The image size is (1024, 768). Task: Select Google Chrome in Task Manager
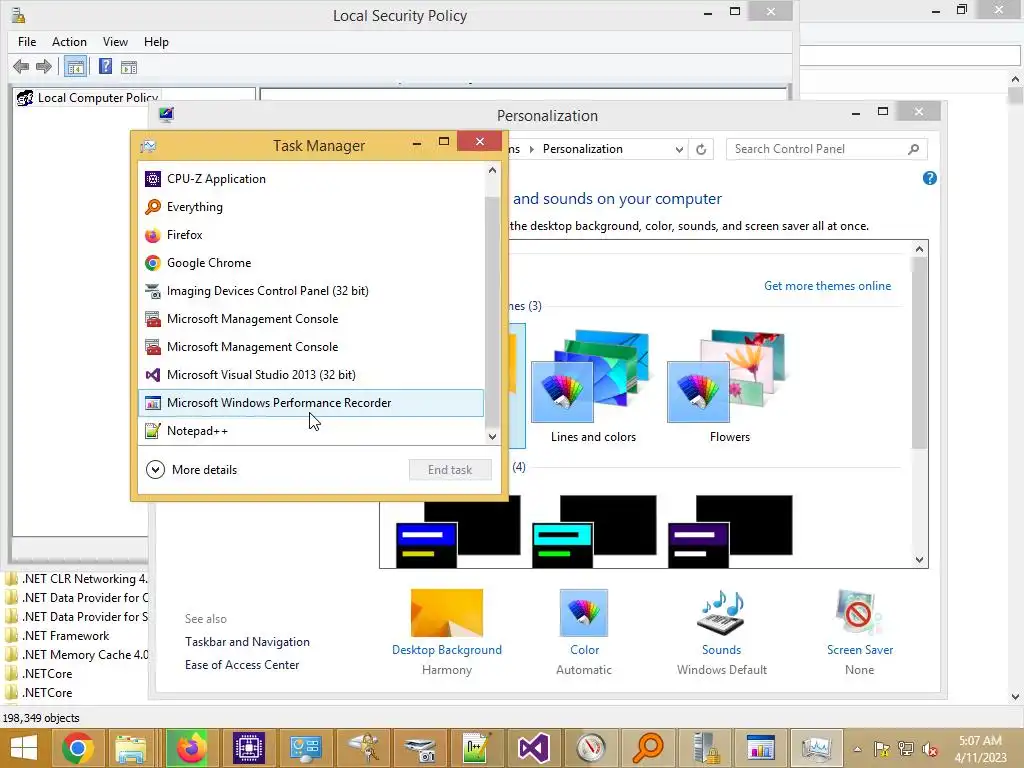click(311, 263)
